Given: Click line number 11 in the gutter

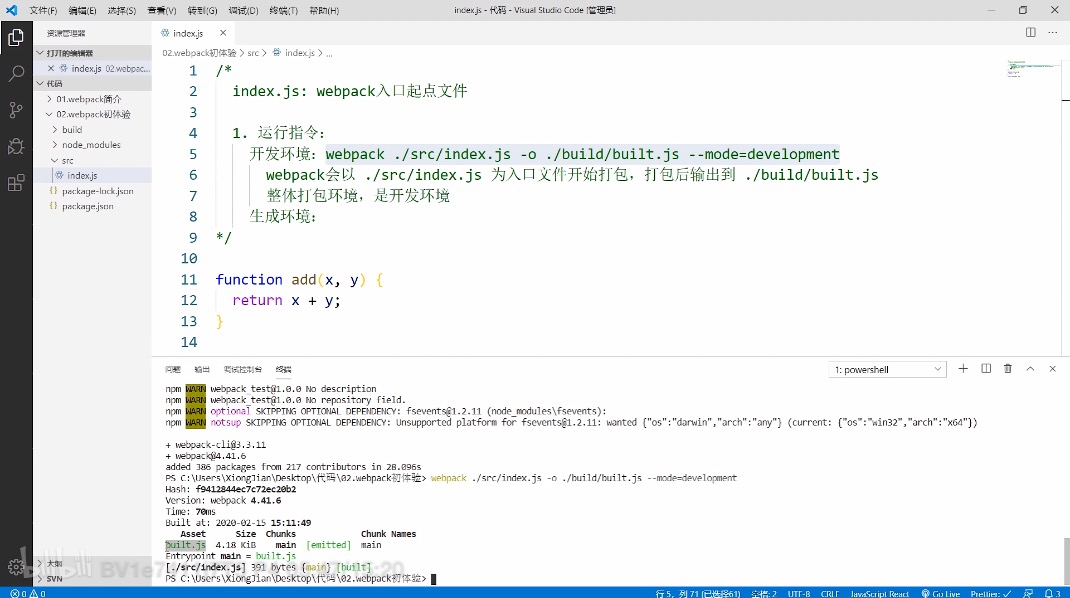Looking at the screenshot, I should [188, 279].
